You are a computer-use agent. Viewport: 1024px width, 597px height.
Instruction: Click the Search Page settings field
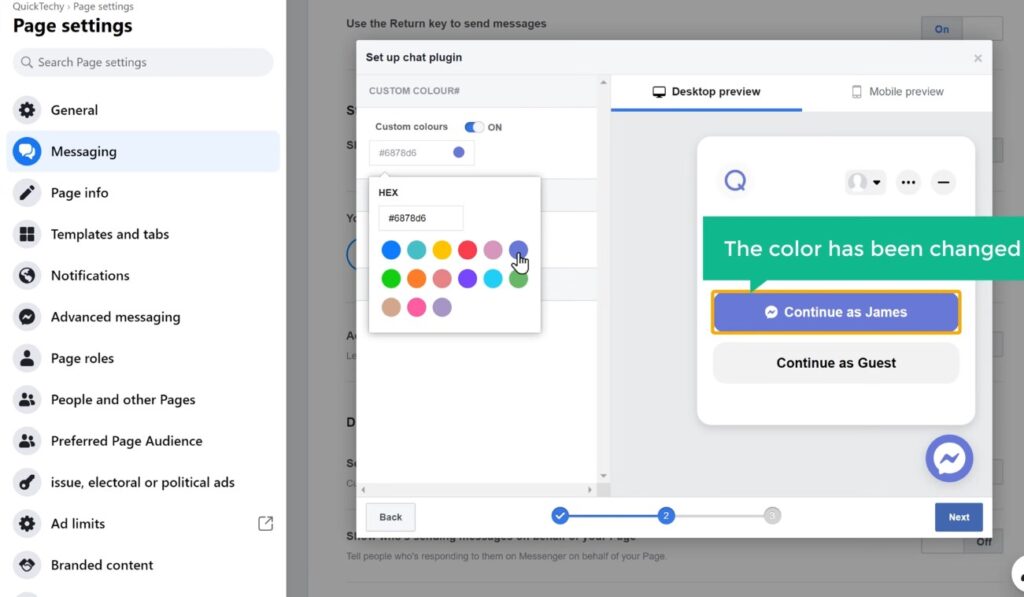143,62
